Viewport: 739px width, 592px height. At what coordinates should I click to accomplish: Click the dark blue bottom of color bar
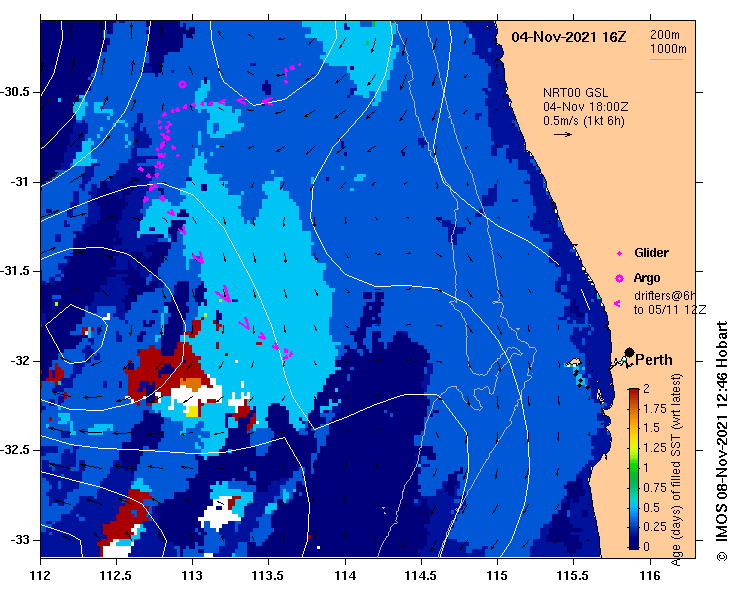click(x=634, y=543)
